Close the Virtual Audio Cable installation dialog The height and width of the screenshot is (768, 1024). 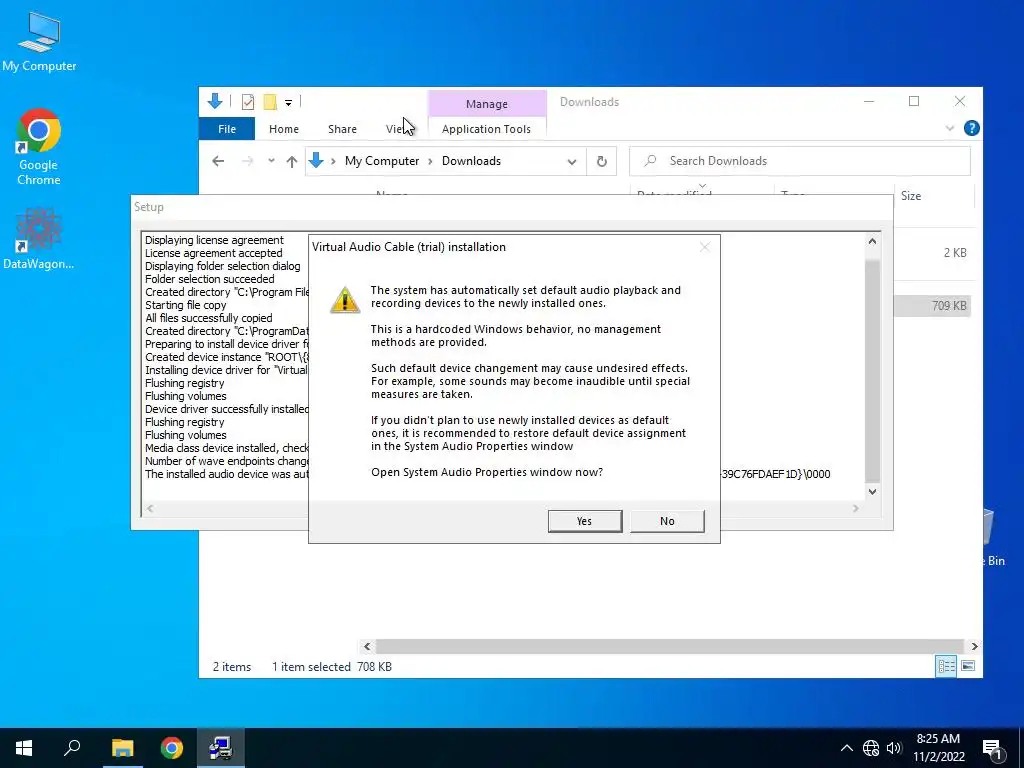click(x=704, y=247)
